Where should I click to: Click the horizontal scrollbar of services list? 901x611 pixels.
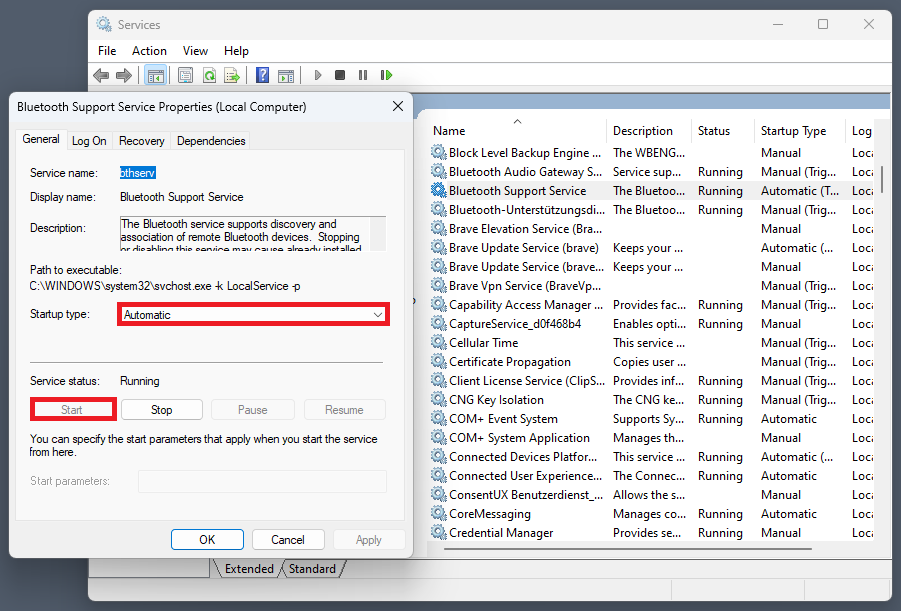coord(627,548)
